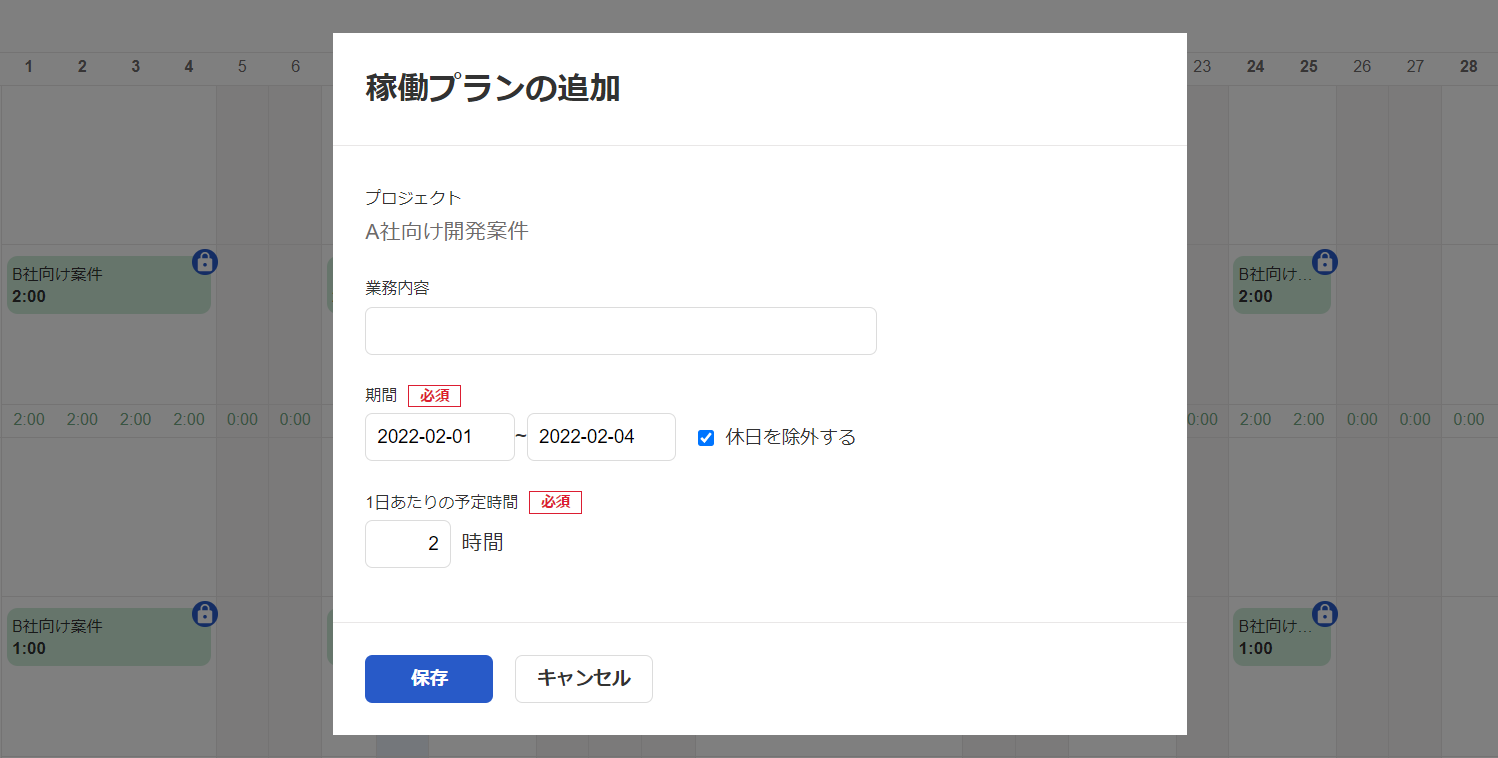Screen dimensions: 1498x758
Task: Click the 休日を除外する label text
Action: 791,438
